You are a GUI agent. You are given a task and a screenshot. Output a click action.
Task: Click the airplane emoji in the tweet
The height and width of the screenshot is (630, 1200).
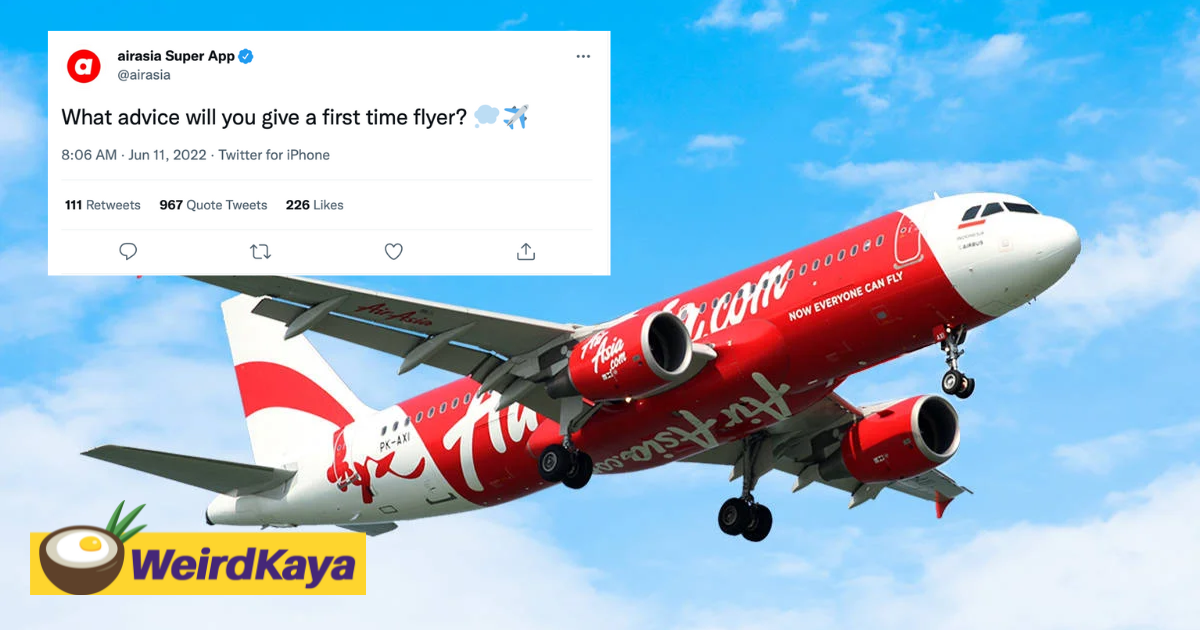515,116
